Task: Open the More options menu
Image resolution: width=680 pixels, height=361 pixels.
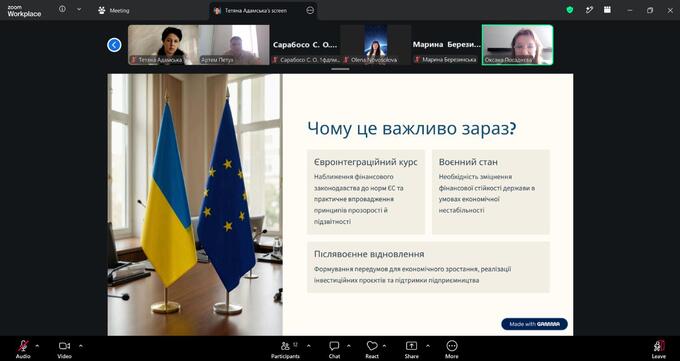Action: (451, 349)
